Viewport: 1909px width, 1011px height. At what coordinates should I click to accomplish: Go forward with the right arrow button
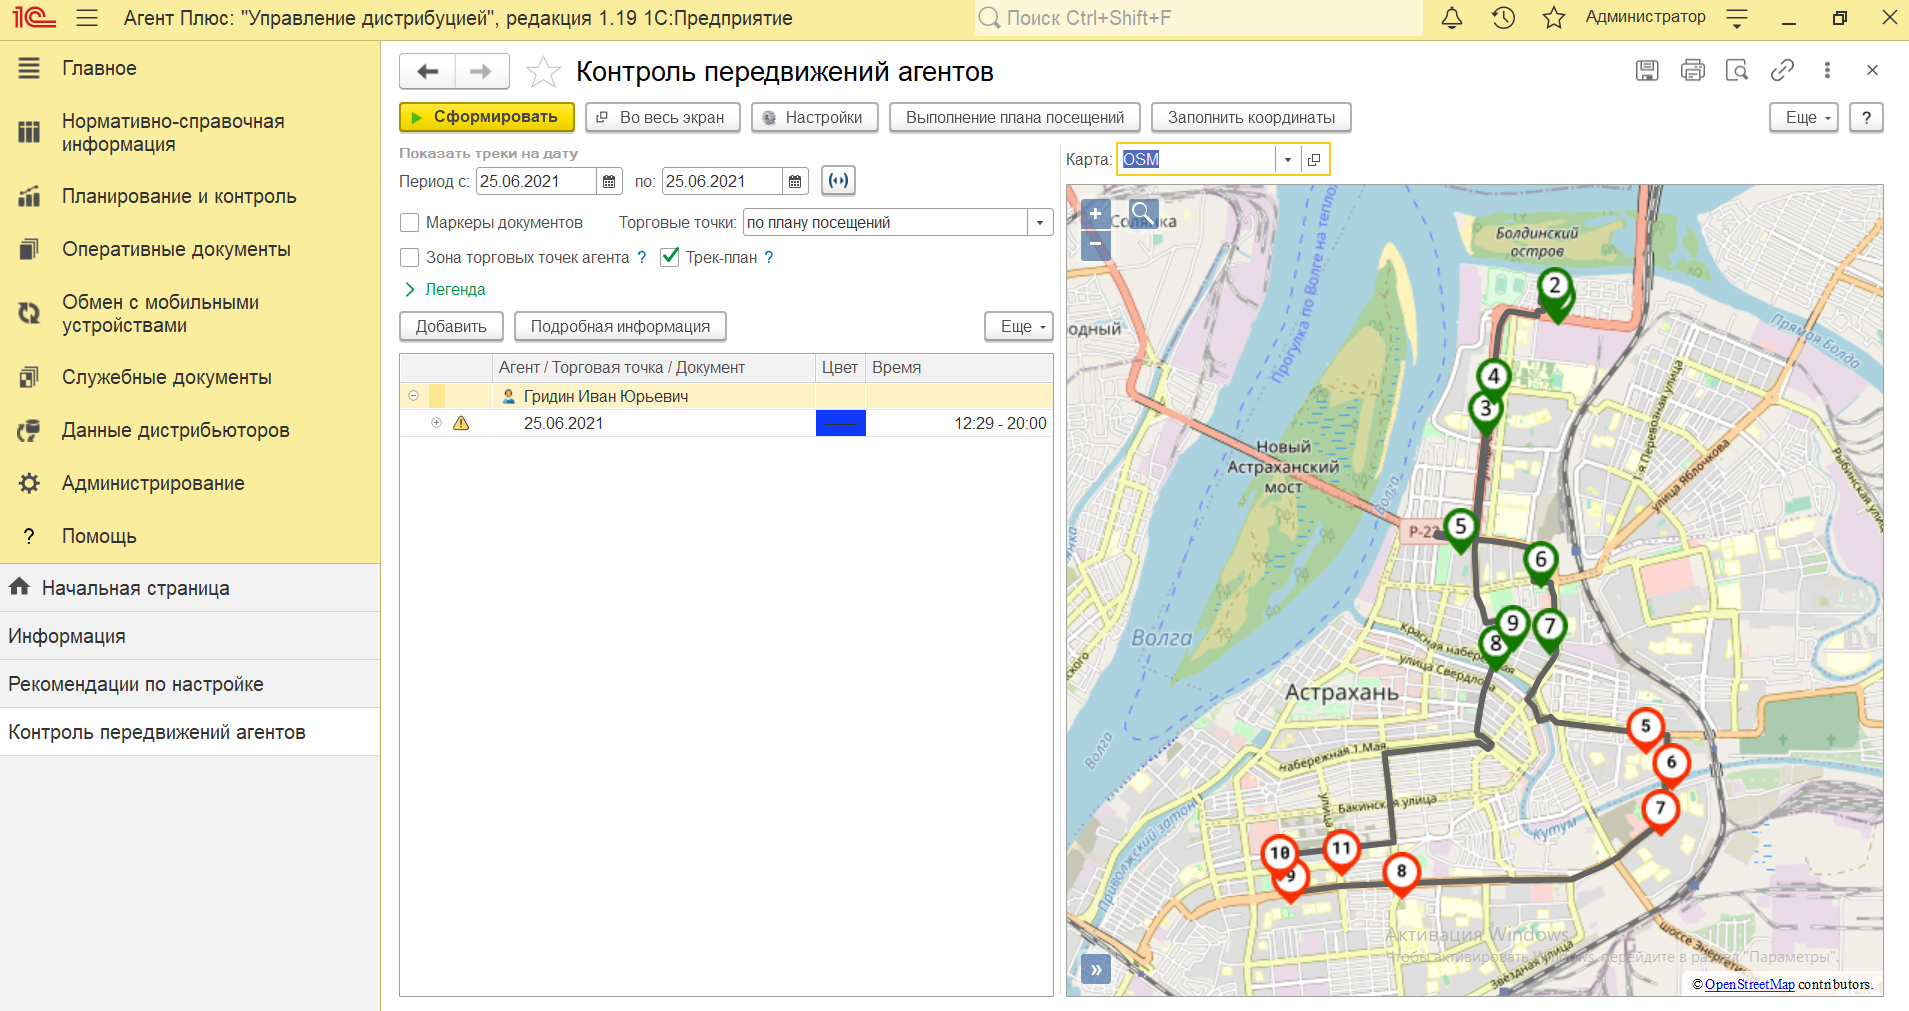(482, 71)
